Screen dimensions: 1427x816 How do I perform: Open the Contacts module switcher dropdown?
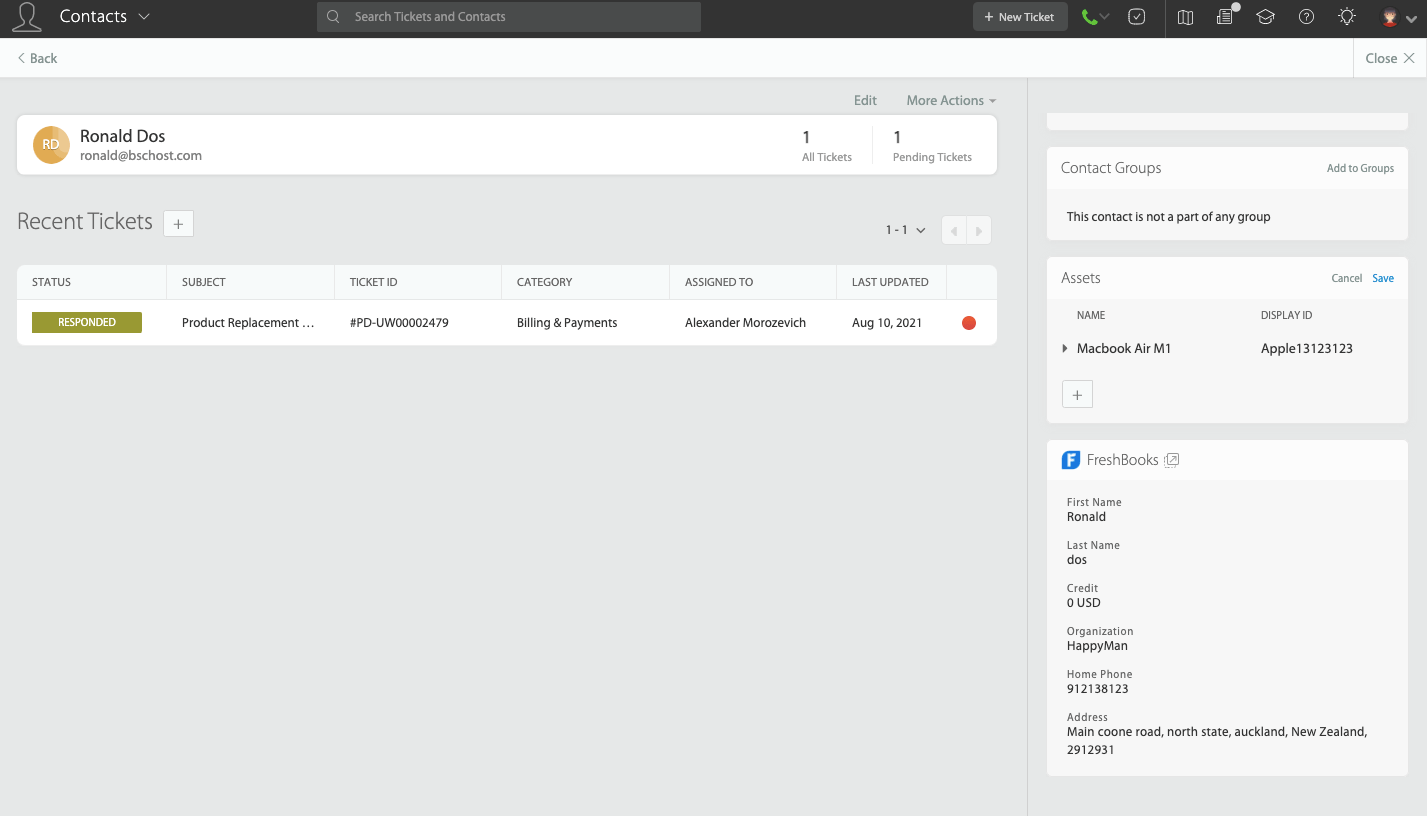144,16
